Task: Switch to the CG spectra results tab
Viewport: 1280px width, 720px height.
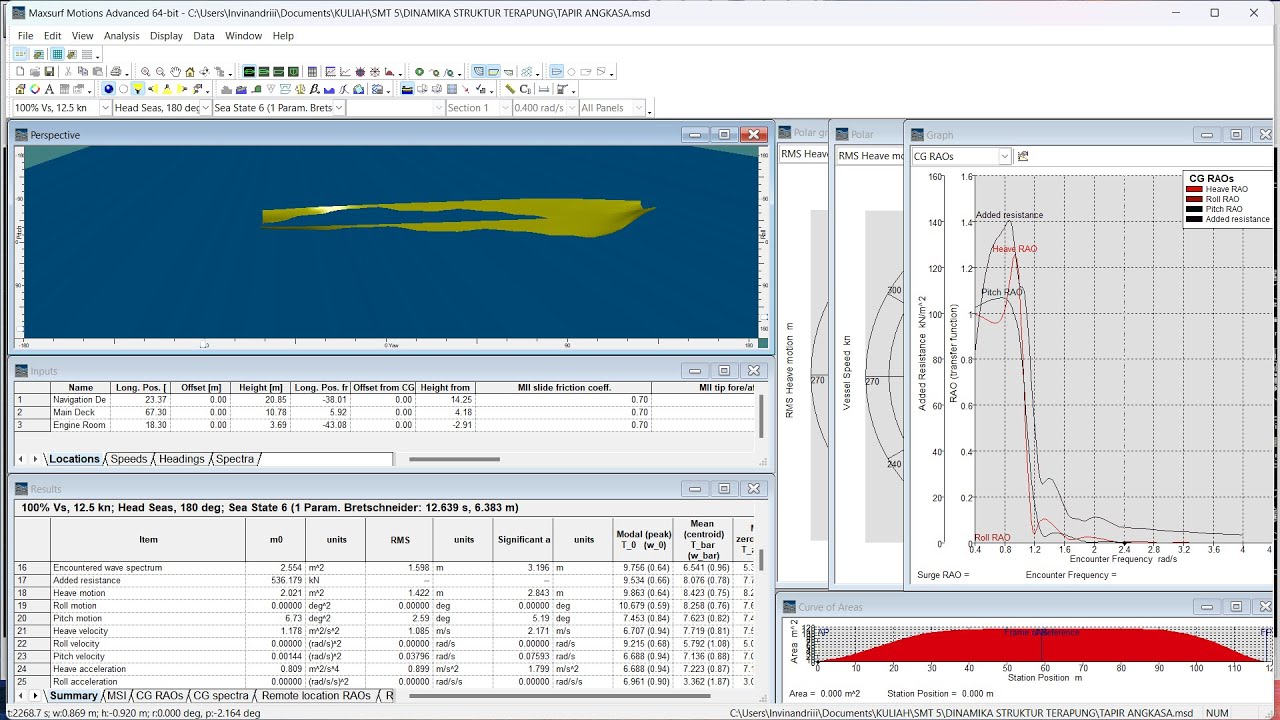Action: tap(220, 695)
